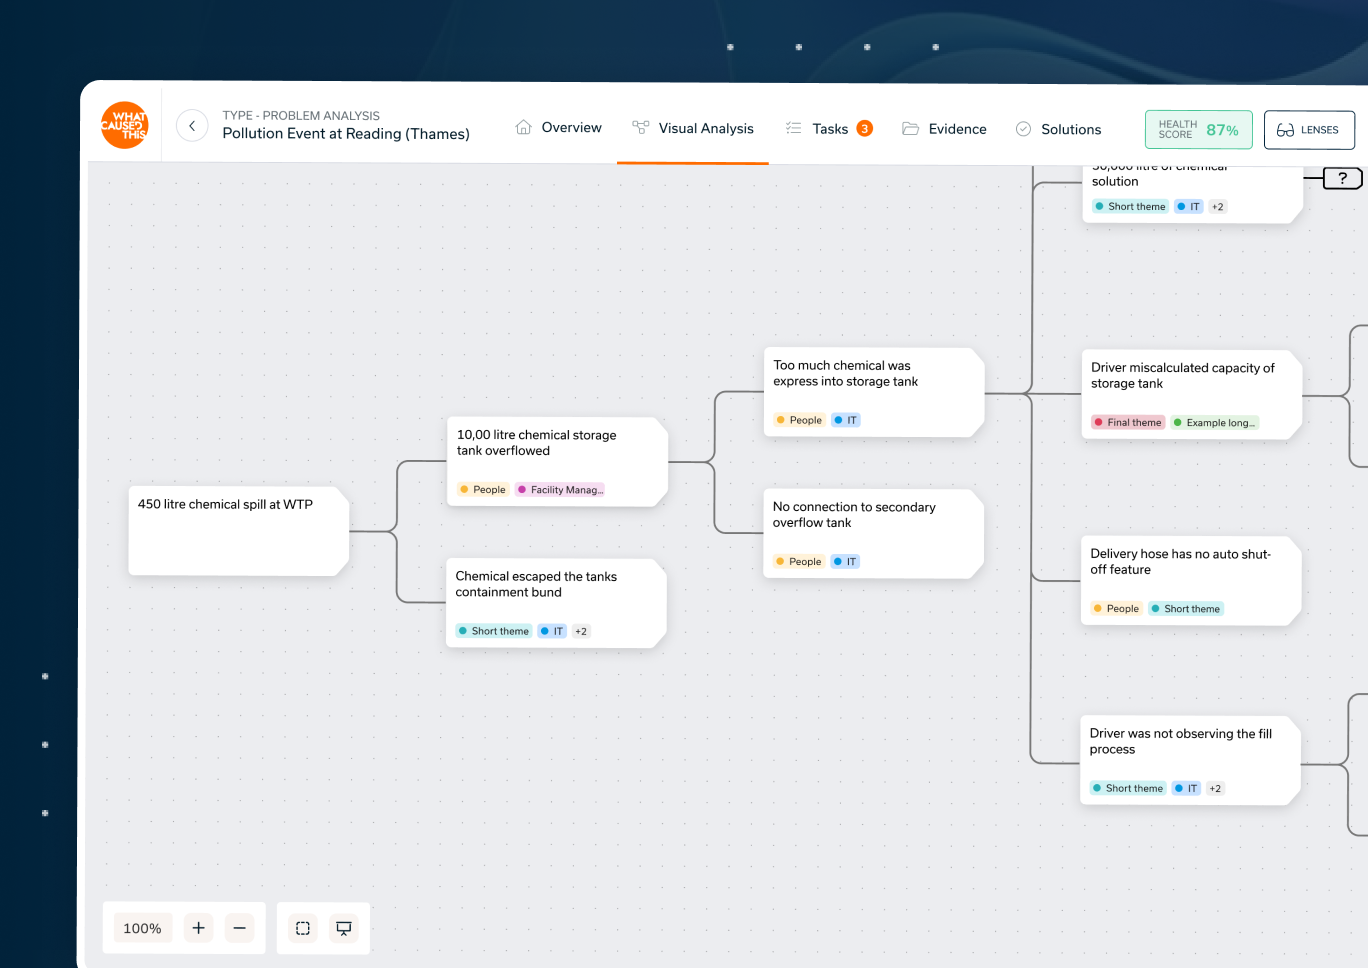
Task: Click the Facility Manag... tag on overflow node
Action: [560, 490]
